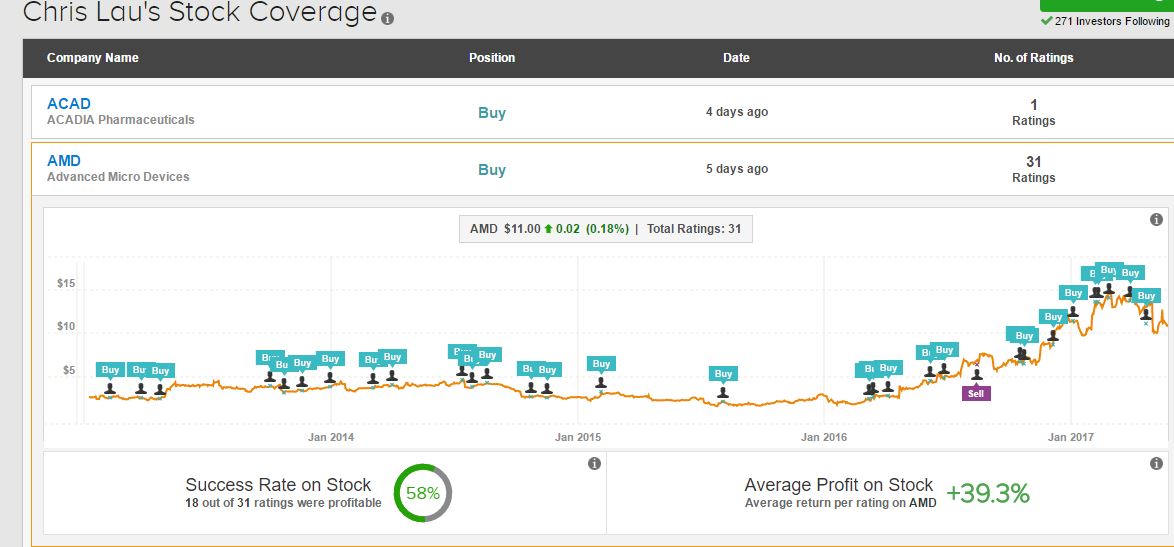Select the purple Sell rating flag
1174x547 pixels.
[976, 393]
